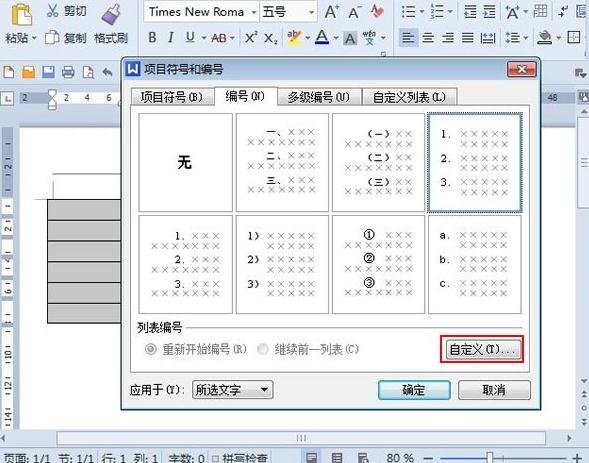Viewport: 589px width, 463px height.
Task: Switch to the 多级编号 tab
Action: 319,97
